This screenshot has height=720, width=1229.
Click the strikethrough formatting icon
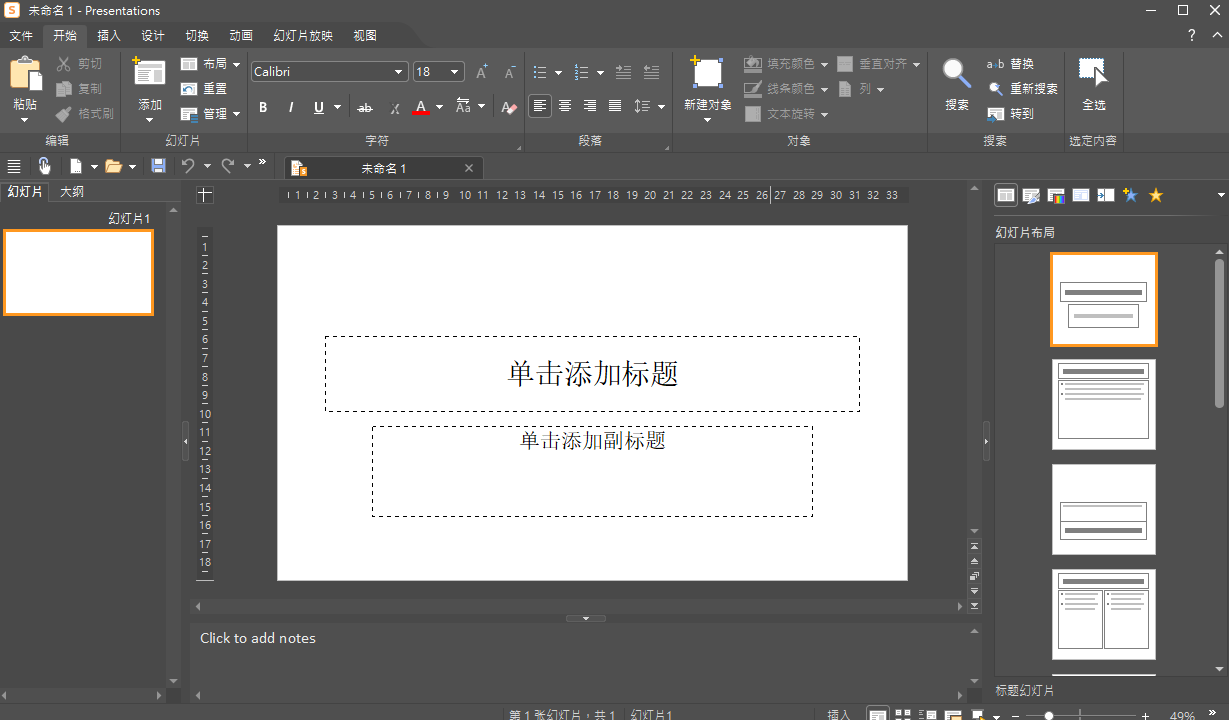coord(364,107)
